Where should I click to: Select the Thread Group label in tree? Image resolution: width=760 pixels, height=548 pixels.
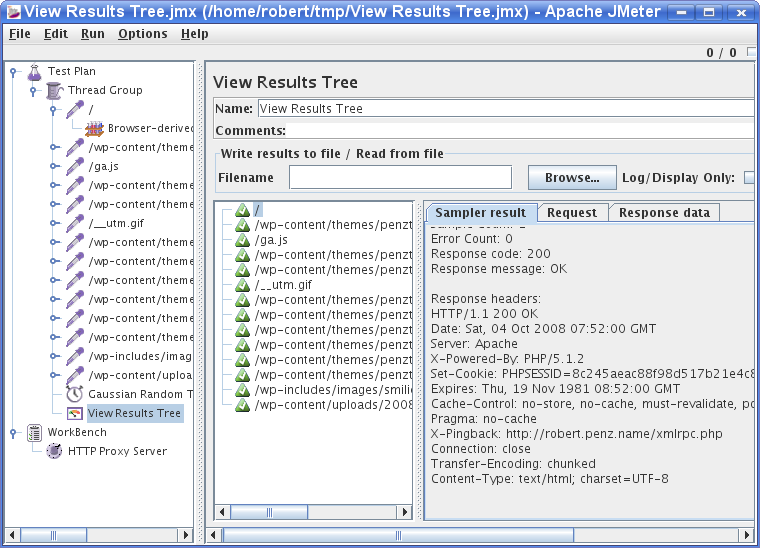coord(105,91)
